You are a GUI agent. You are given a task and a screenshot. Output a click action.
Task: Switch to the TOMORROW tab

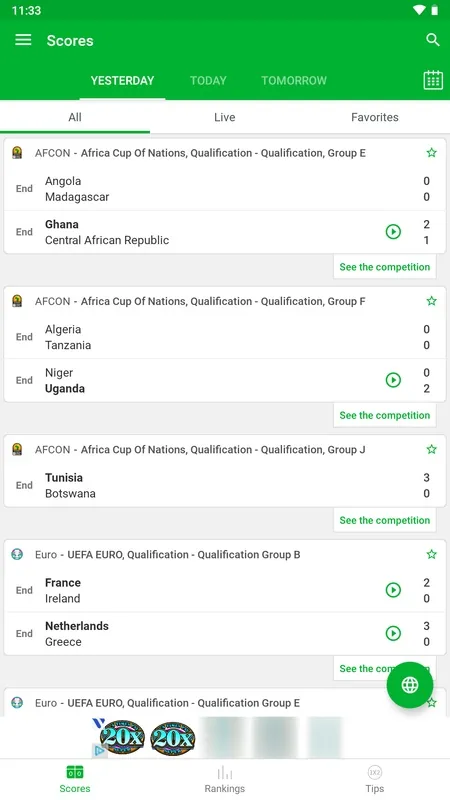coord(294,81)
